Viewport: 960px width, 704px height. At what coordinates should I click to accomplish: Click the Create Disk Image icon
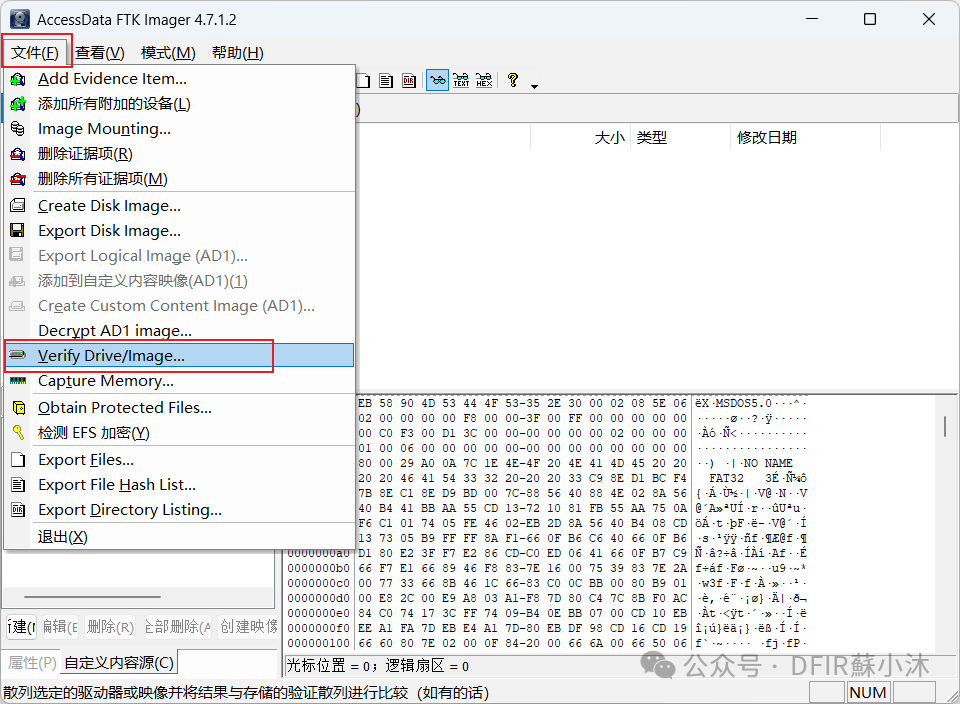pos(18,205)
